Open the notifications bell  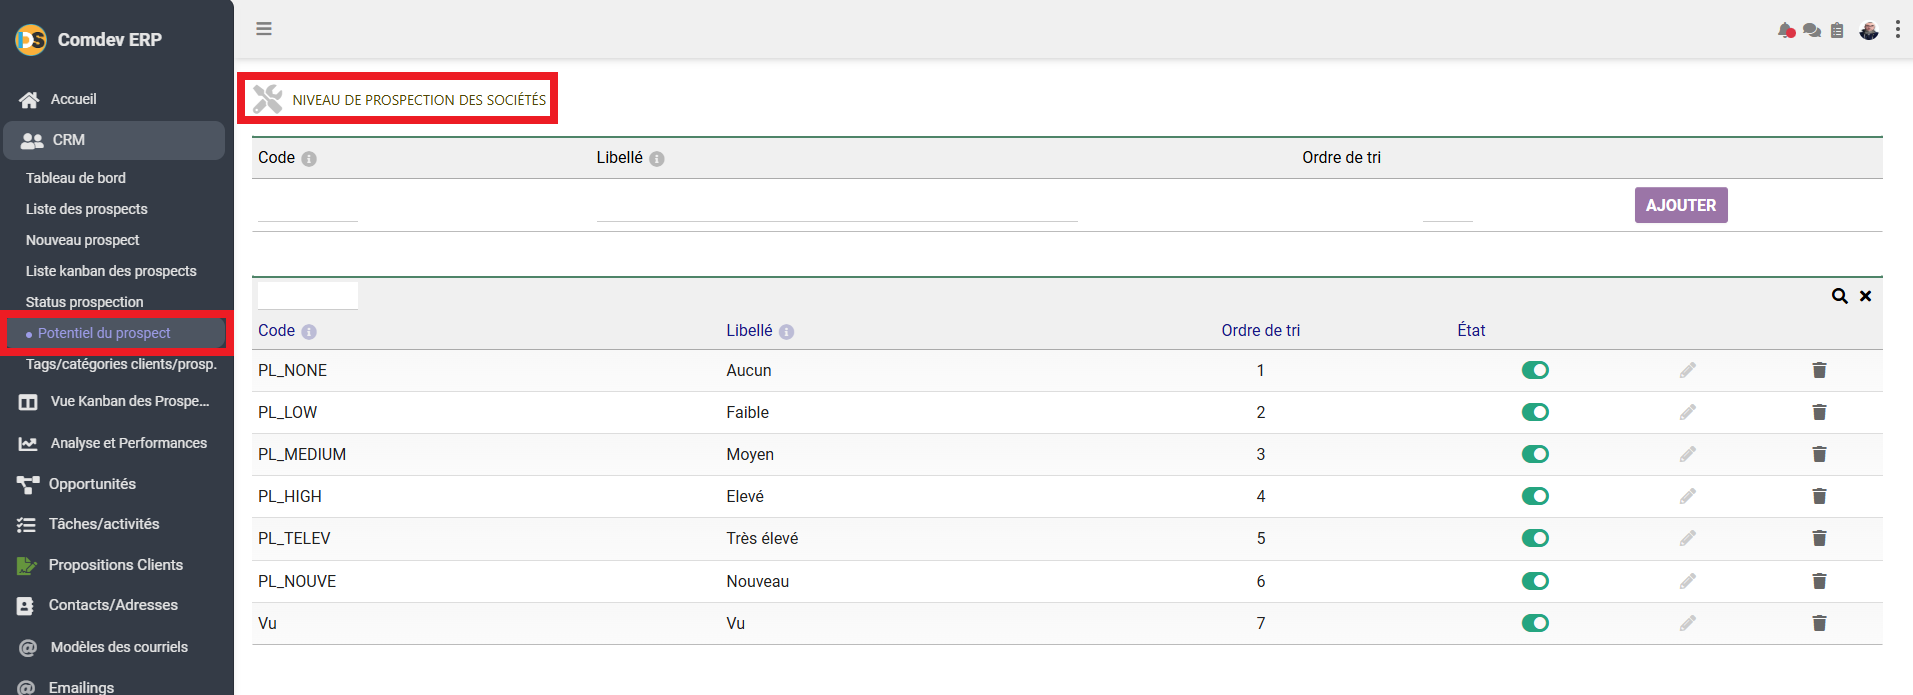tap(1786, 30)
